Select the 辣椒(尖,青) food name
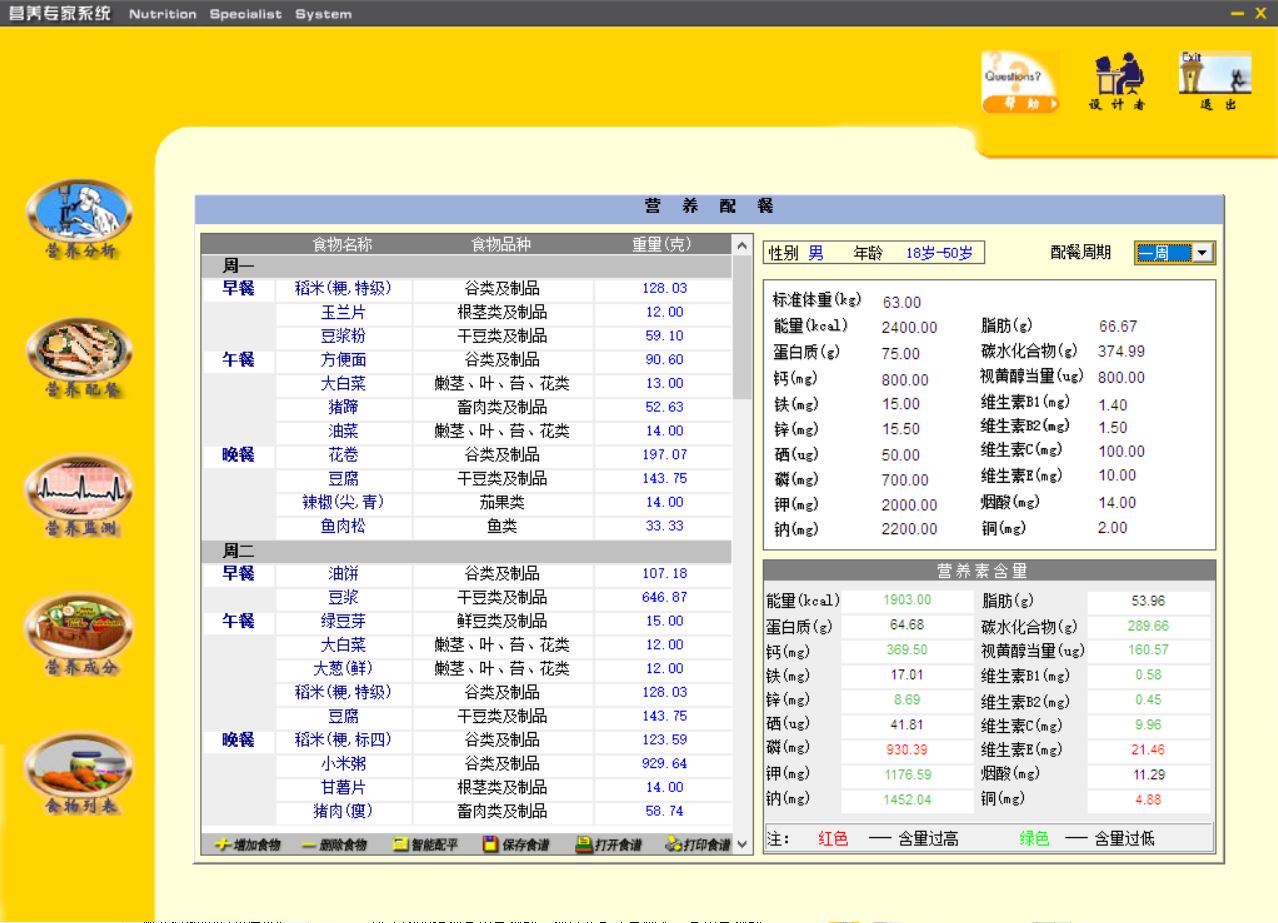 click(342, 503)
